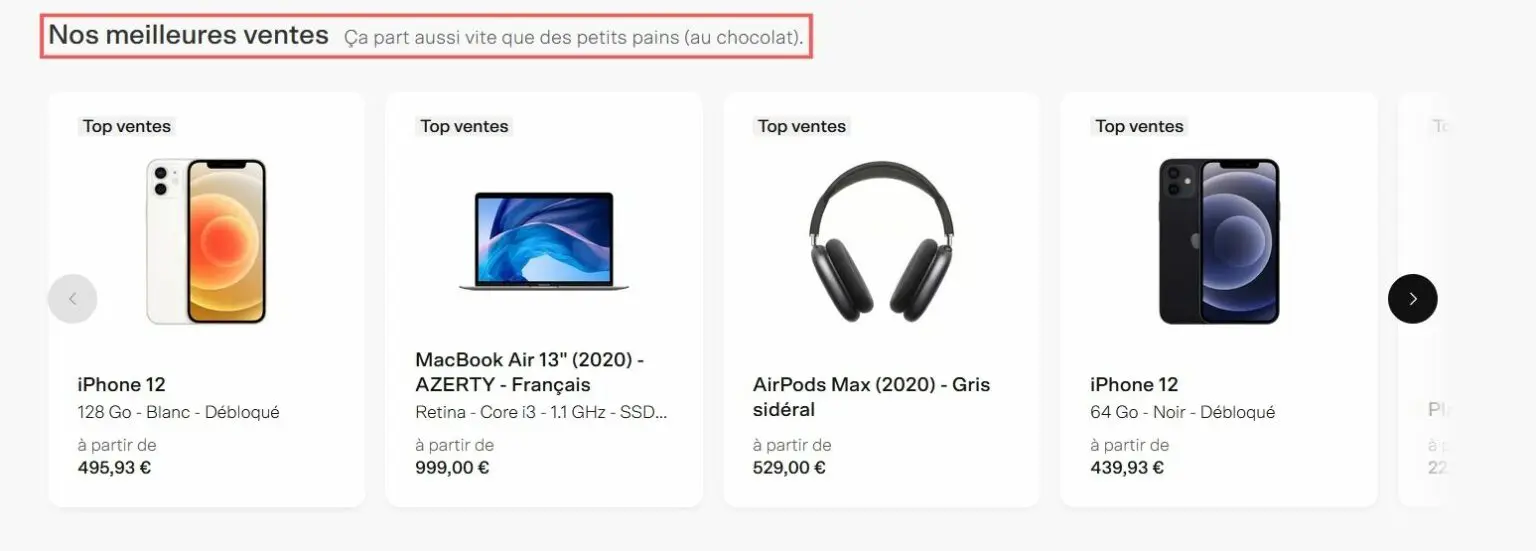This screenshot has width=1536, height=551.
Task: Click the 999,00 € price
Action: [452, 467]
